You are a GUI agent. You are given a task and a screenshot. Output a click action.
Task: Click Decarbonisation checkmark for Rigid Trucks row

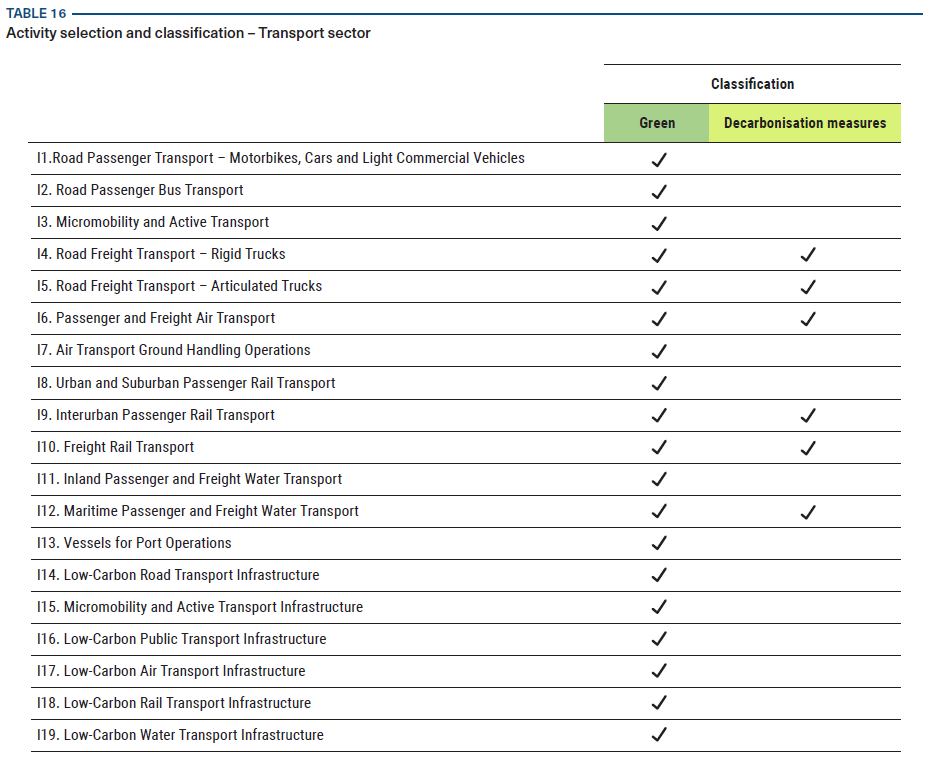tap(808, 255)
